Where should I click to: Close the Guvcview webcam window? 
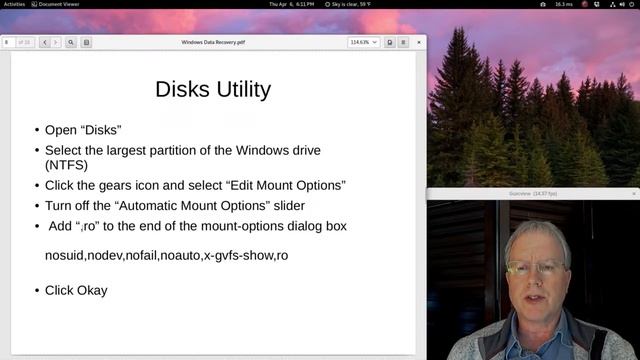(x=634, y=193)
